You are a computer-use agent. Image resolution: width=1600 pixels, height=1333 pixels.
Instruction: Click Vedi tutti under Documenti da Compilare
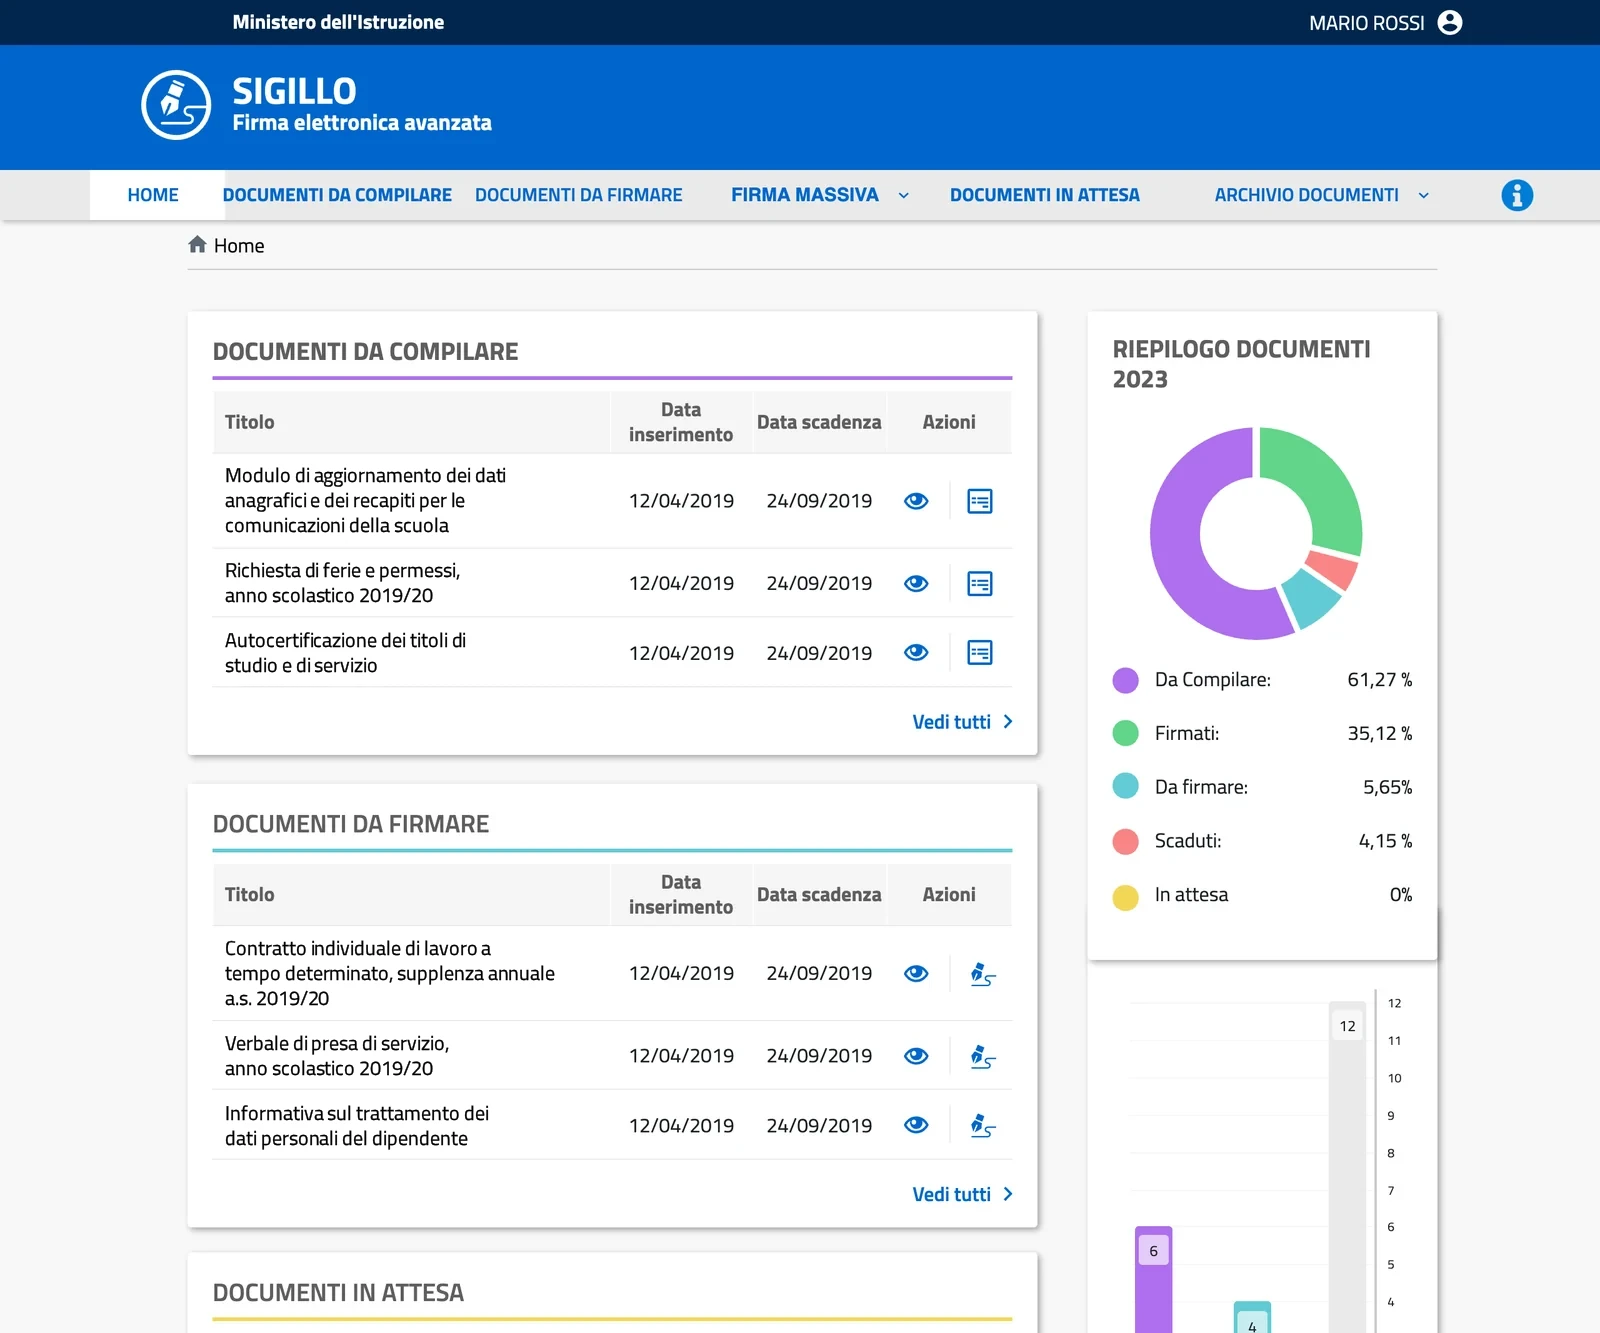tap(963, 722)
